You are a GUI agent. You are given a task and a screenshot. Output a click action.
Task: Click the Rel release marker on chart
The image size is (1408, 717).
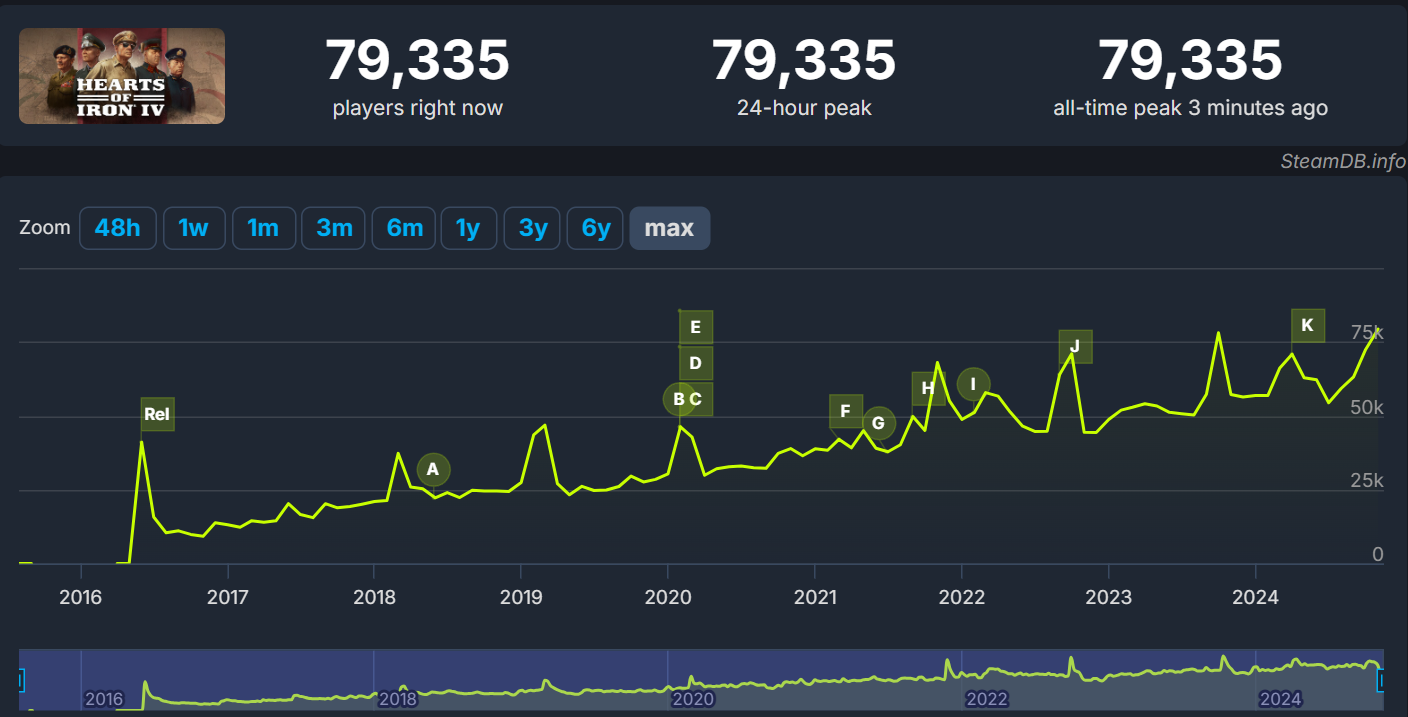[x=157, y=414]
